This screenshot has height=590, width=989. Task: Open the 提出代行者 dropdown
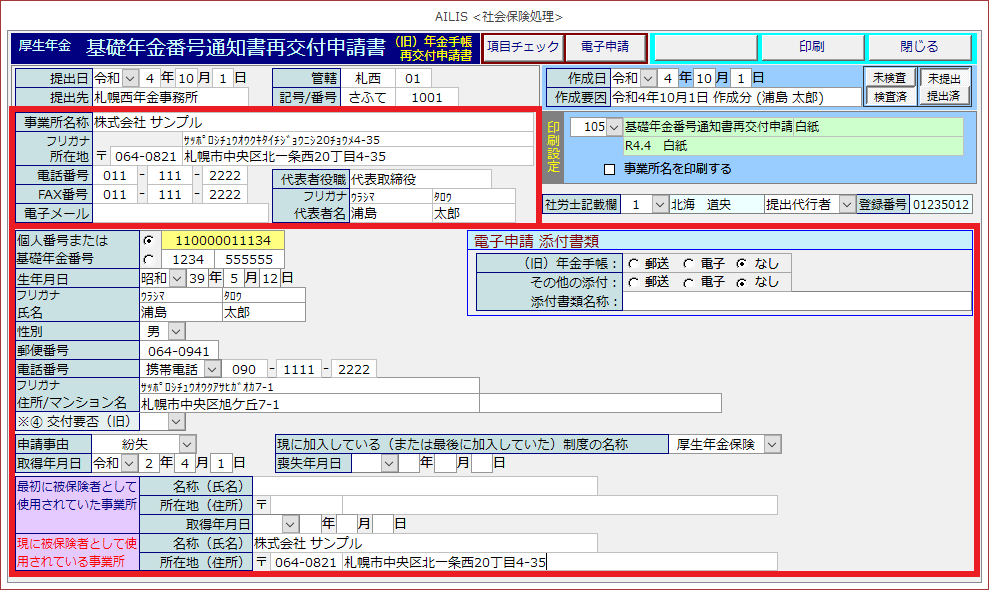click(x=847, y=204)
